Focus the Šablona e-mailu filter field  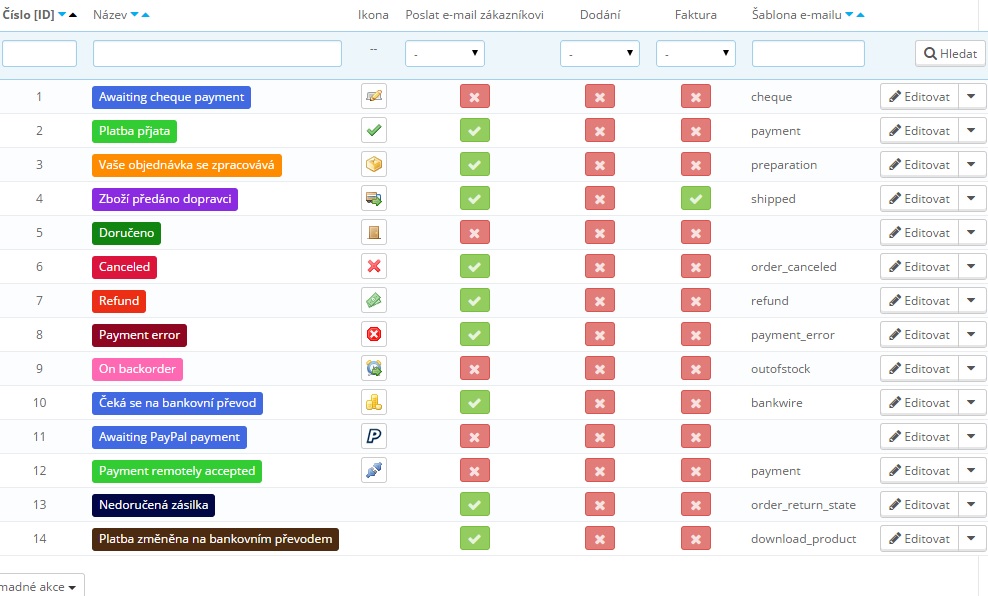(x=808, y=54)
